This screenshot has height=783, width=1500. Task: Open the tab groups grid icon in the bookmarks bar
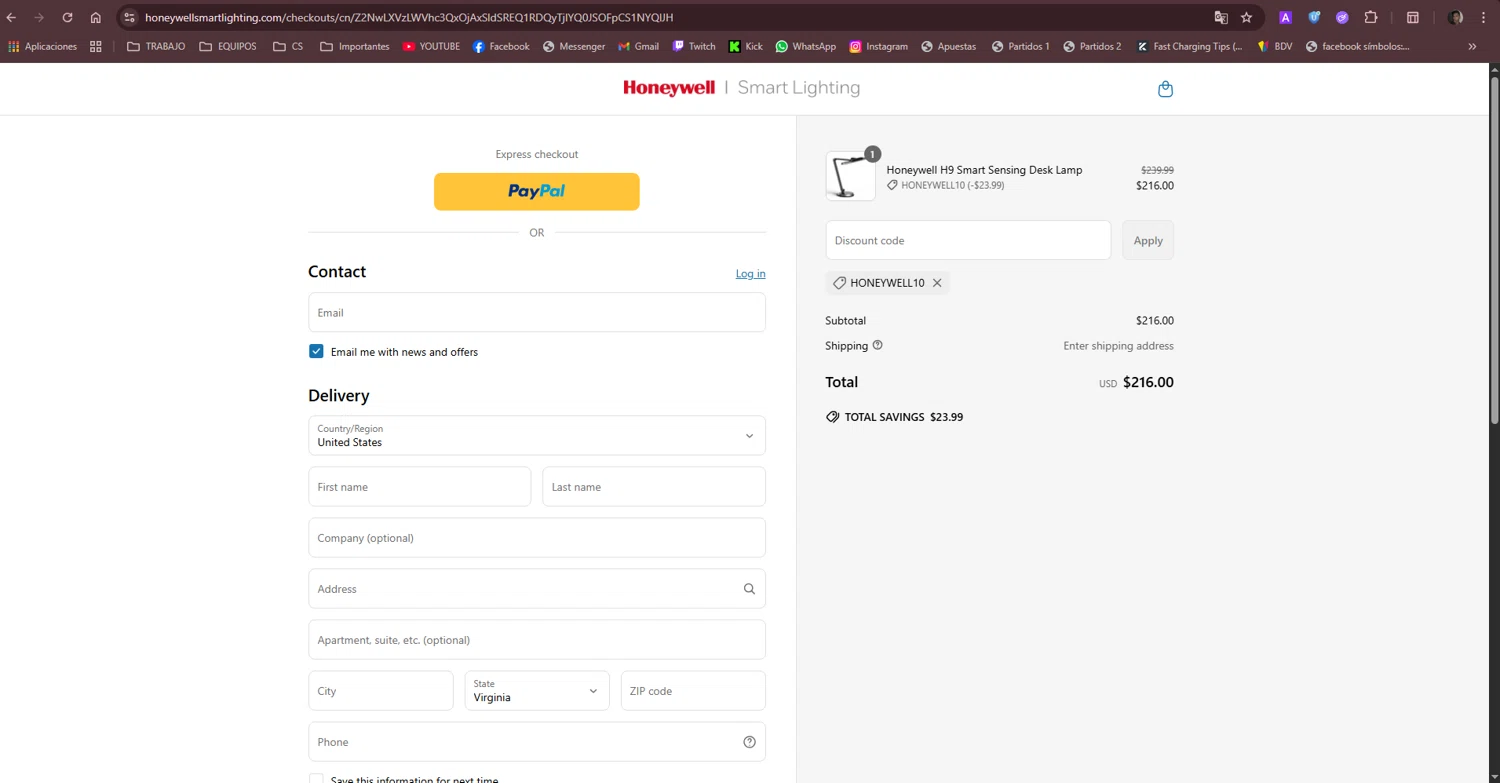click(96, 46)
